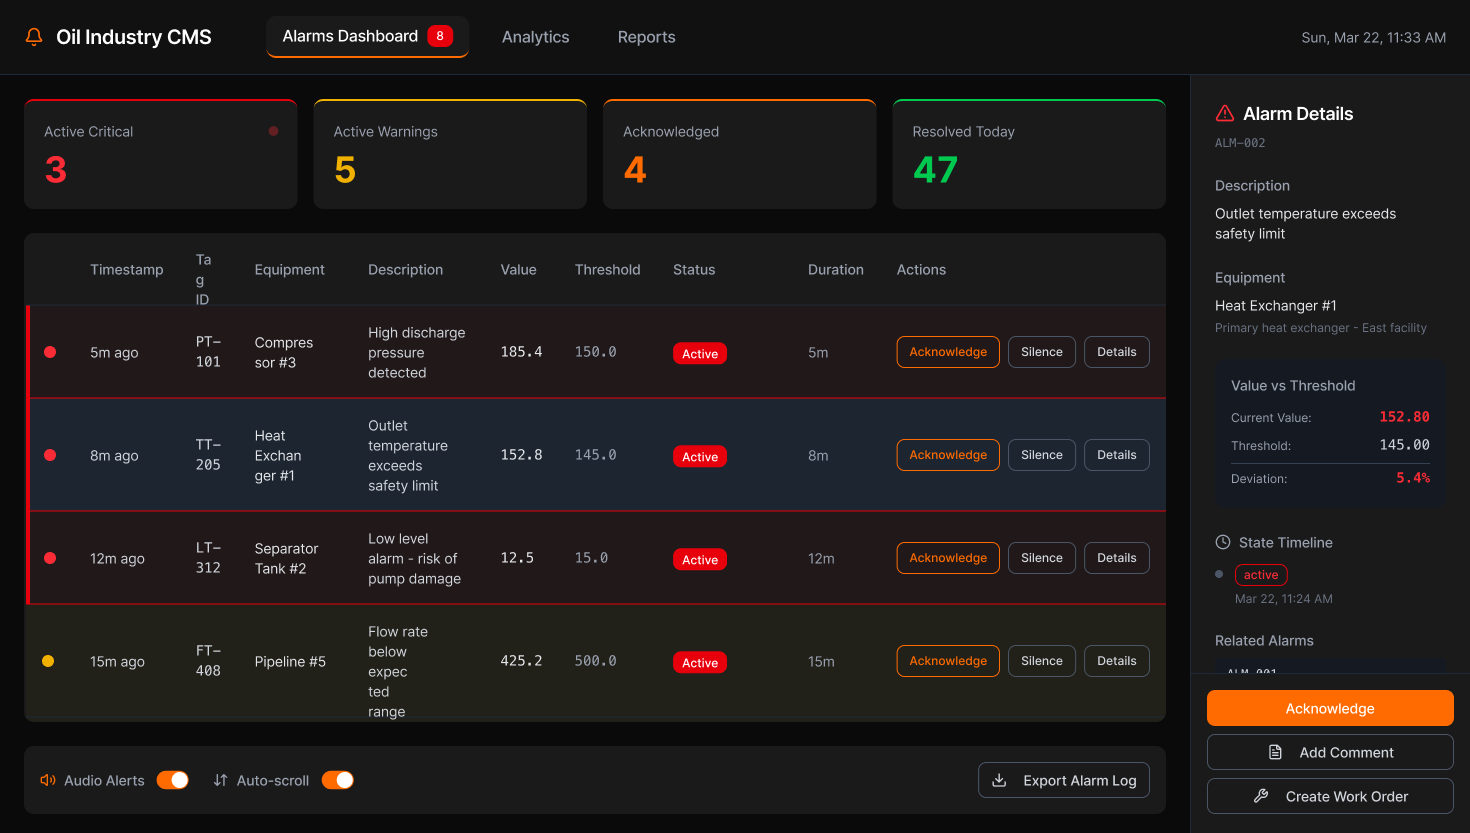Select the Alarms Dashboard tab
Viewport: 1470px width, 833px height.
coord(368,37)
